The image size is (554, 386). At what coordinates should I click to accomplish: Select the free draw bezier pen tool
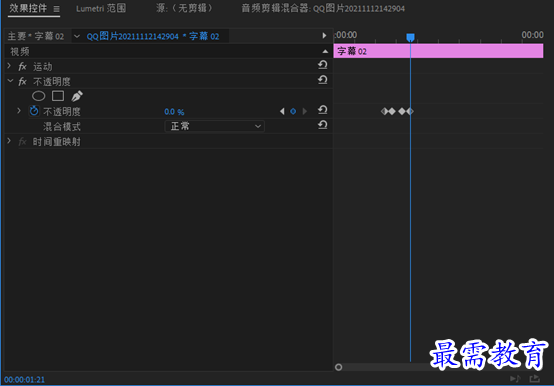pyautogui.click(x=77, y=96)
